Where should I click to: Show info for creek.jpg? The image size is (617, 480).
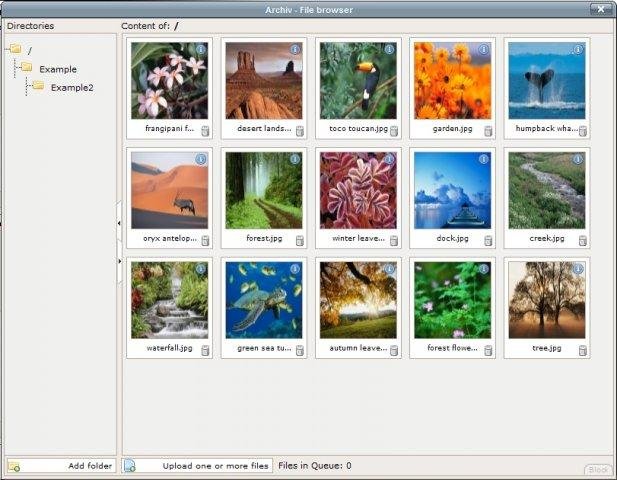click(578, 159)
